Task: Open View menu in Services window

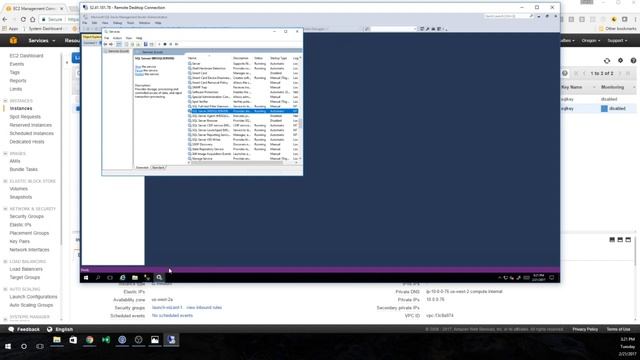Action: click(129, 38)
